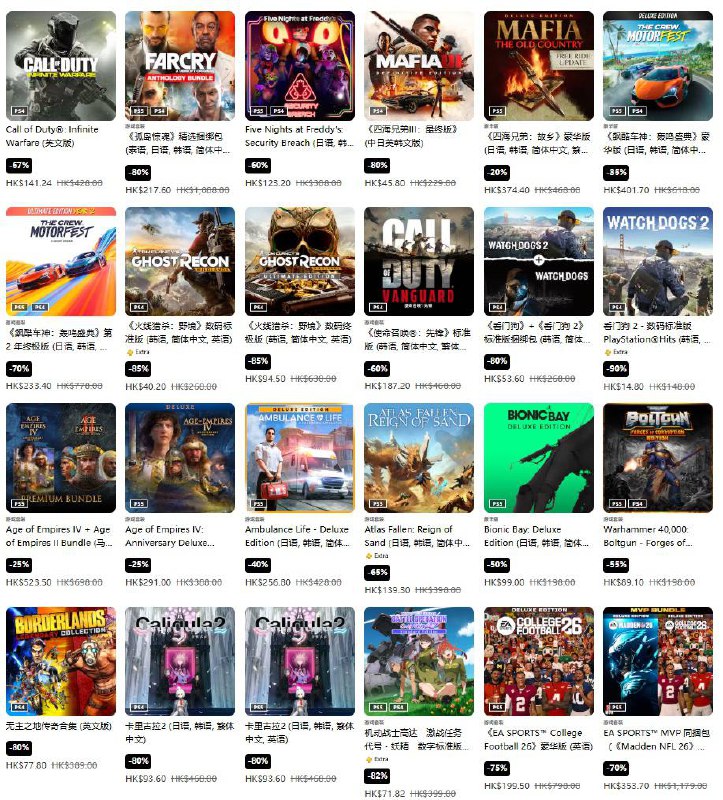Click the -90% discount badge for Watch Dogs 2

[x=617, y=368]
